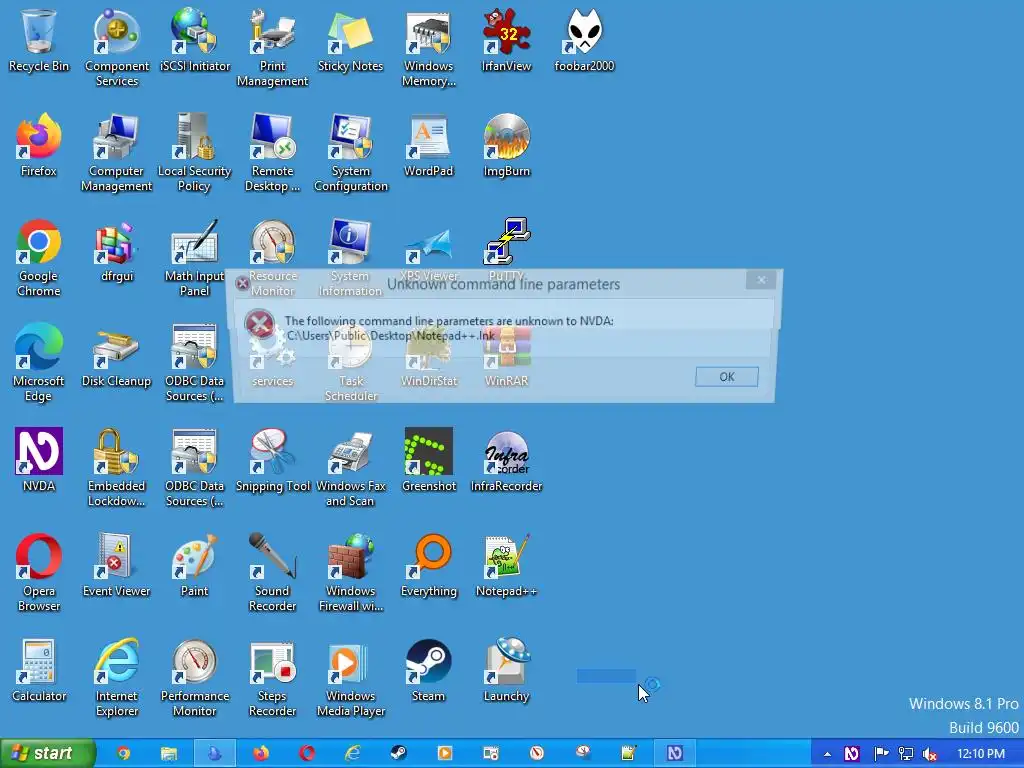Select the InfraRecorder desktop icon
Image resolution: width=1024 pixels, height=768 pixels.
[506, 460]
